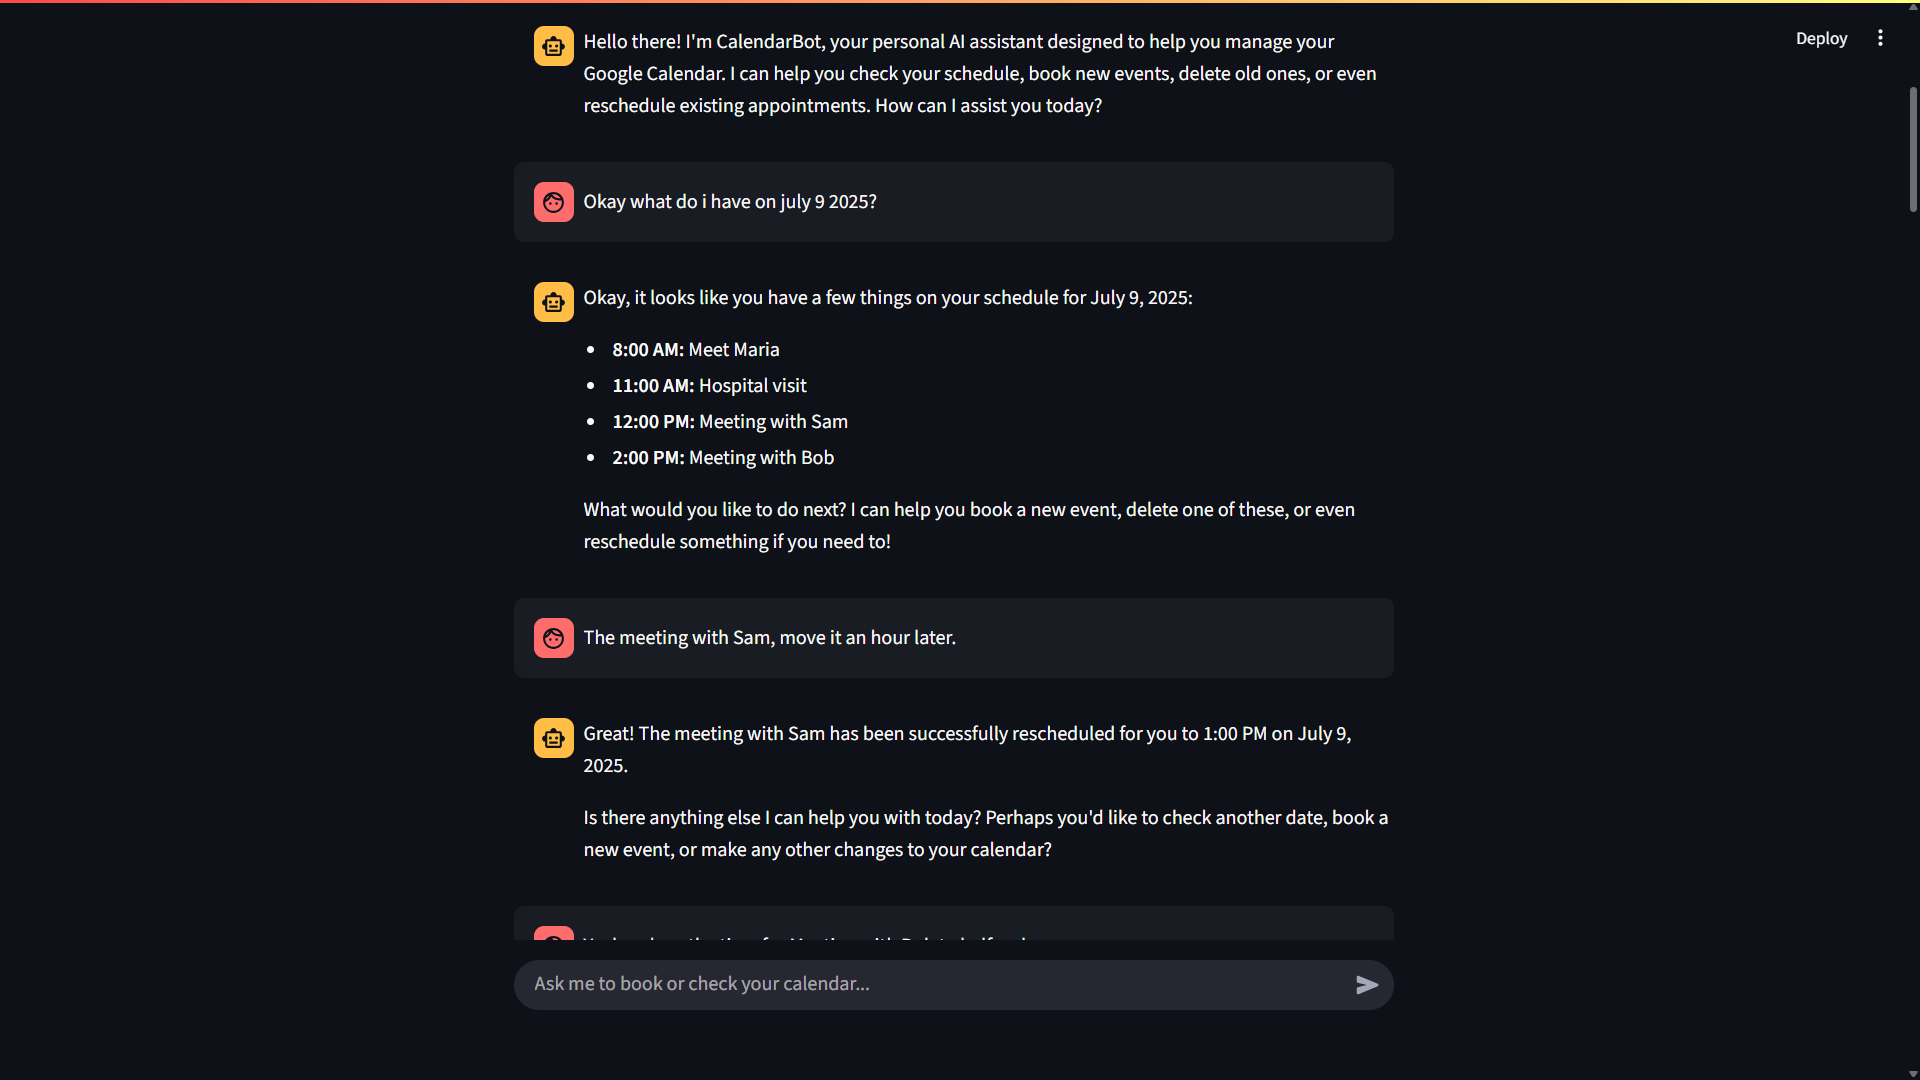Click the "11:00 AM: Hospital visit" entry
The image size is (1920, 1080).
coord(709,386)
